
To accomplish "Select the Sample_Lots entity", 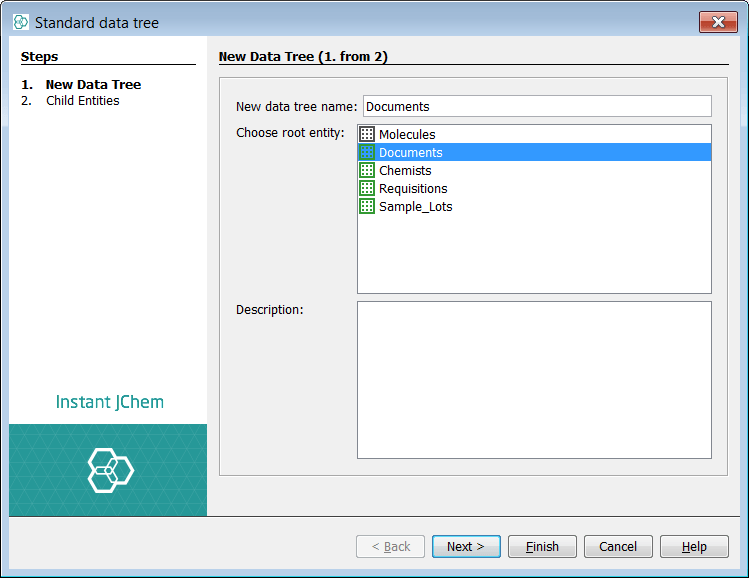I will (x=415, y=206).
